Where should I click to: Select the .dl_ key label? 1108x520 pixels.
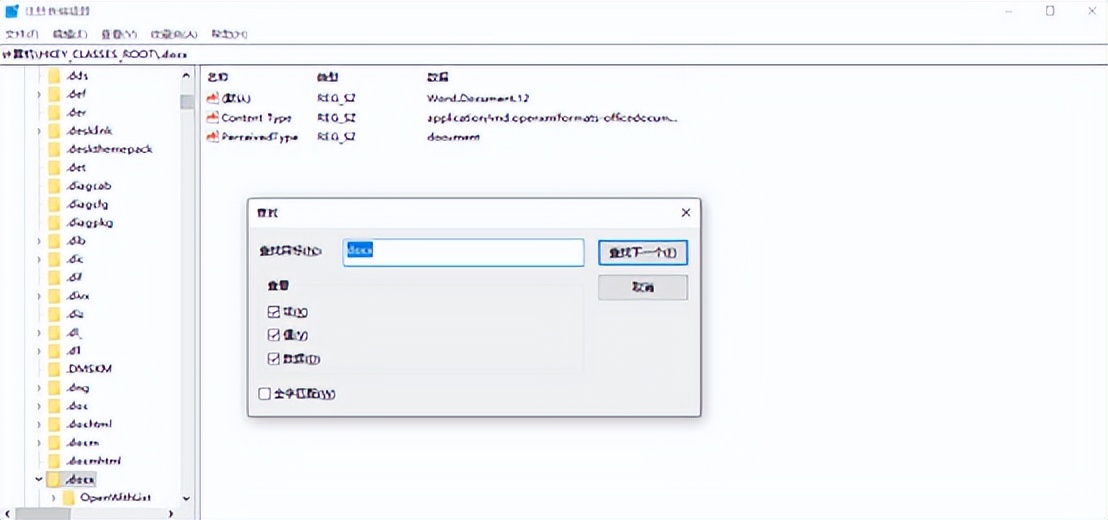point(75,333)
